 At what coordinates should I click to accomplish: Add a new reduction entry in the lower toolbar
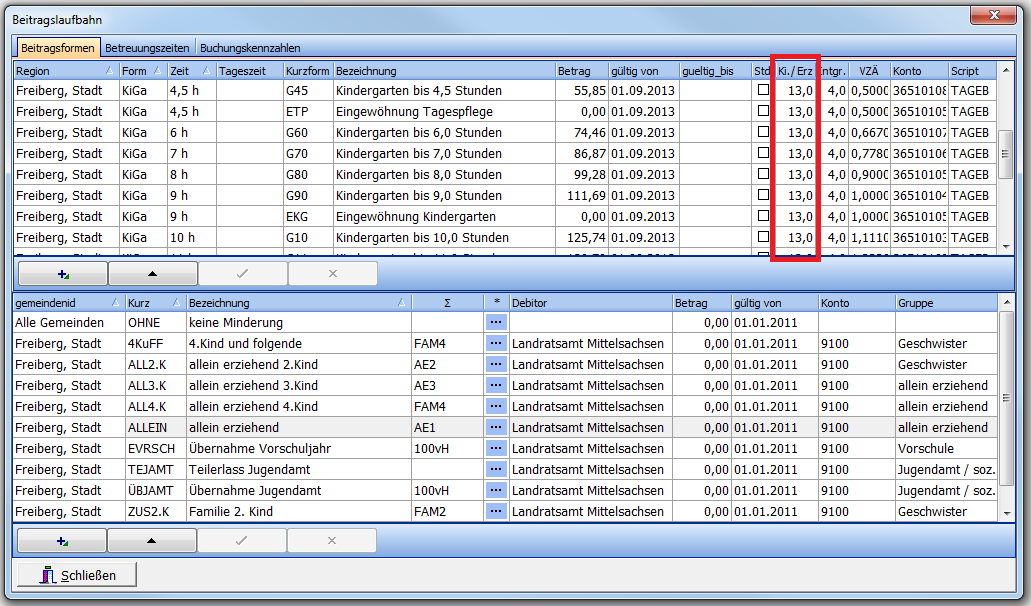[62, 541]
